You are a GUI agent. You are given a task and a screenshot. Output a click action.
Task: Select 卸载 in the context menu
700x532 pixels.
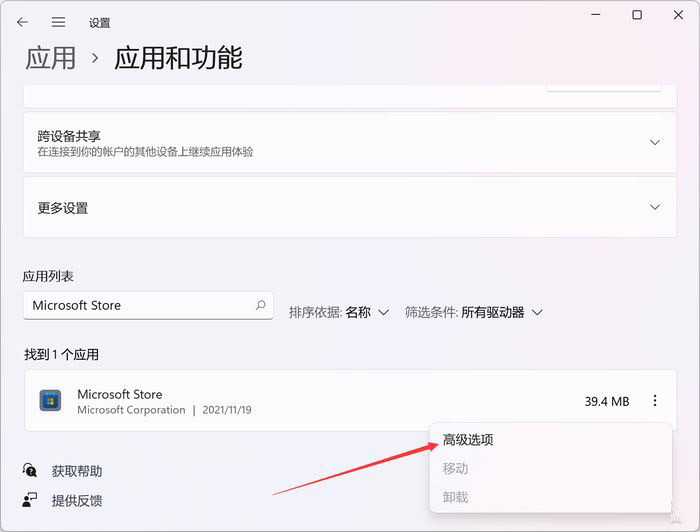click(455, 497)
